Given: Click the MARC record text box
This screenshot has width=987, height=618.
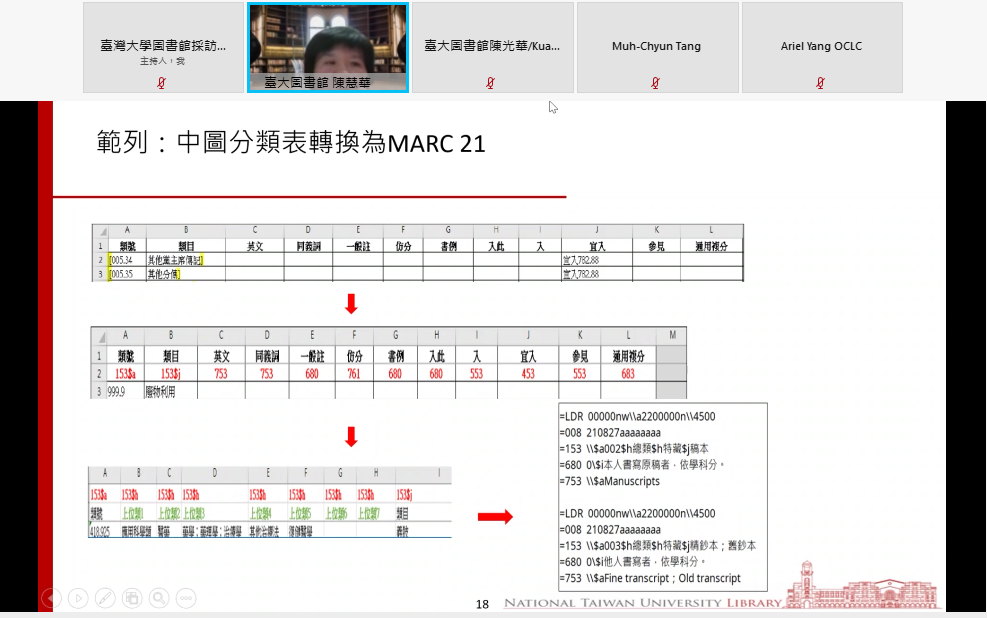Looking at the screenshot, I should pyautogui.click(x=661, y=497).
